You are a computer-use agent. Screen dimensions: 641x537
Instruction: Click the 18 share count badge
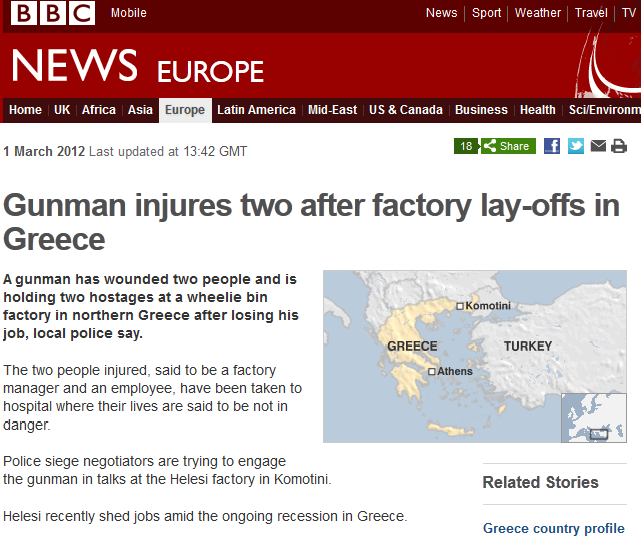click(x=466, y=146)
